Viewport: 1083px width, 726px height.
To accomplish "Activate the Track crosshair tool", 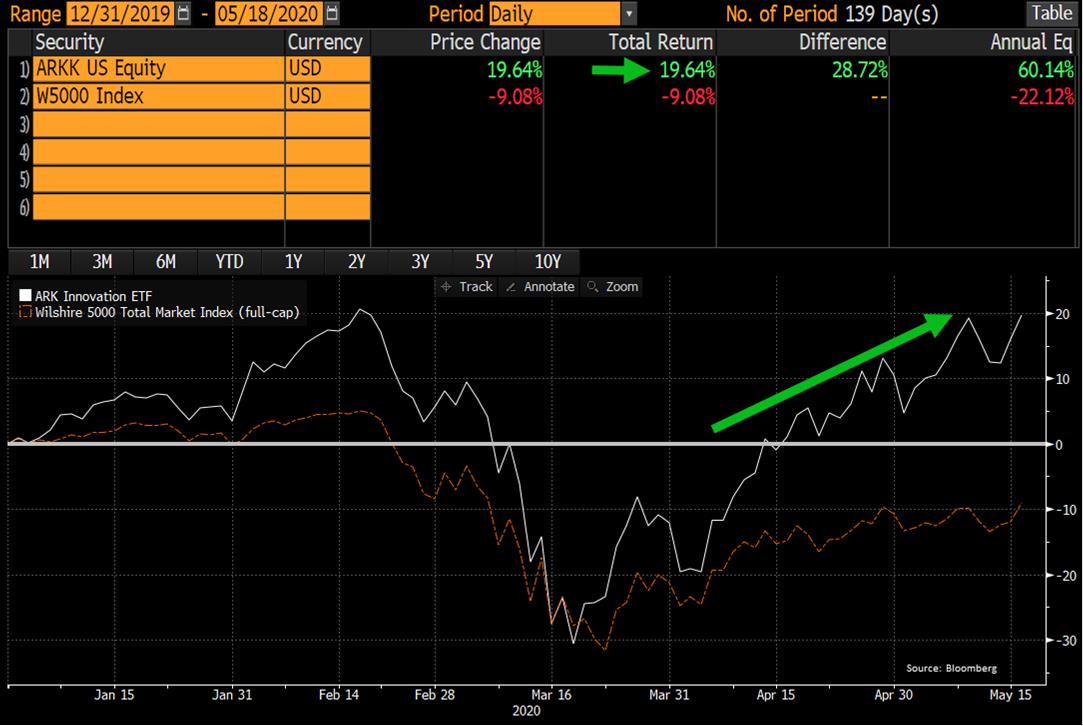I will coord(467,287).
